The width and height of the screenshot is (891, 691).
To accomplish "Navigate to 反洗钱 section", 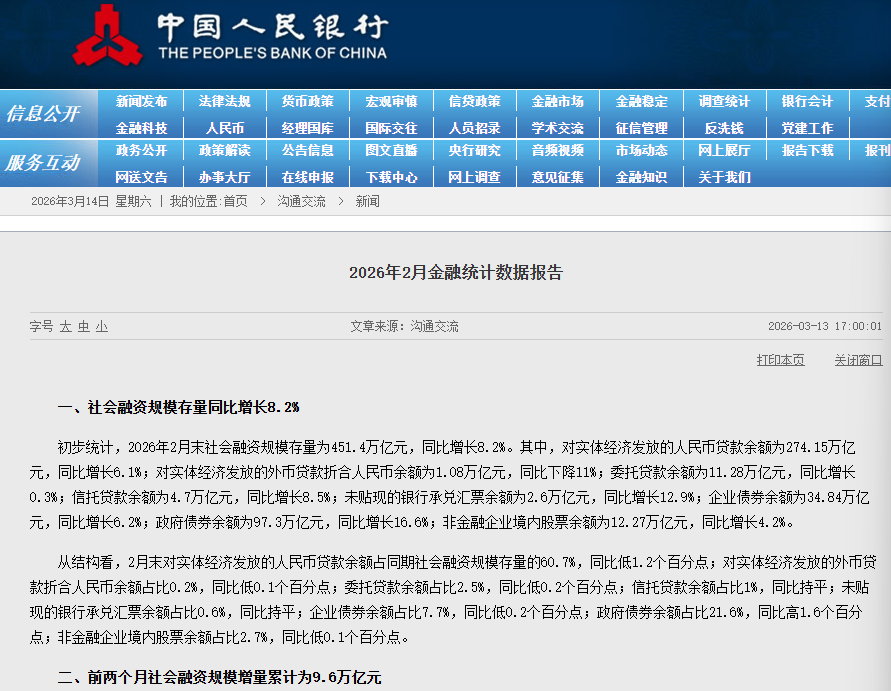I will click(x=724, y=128).
